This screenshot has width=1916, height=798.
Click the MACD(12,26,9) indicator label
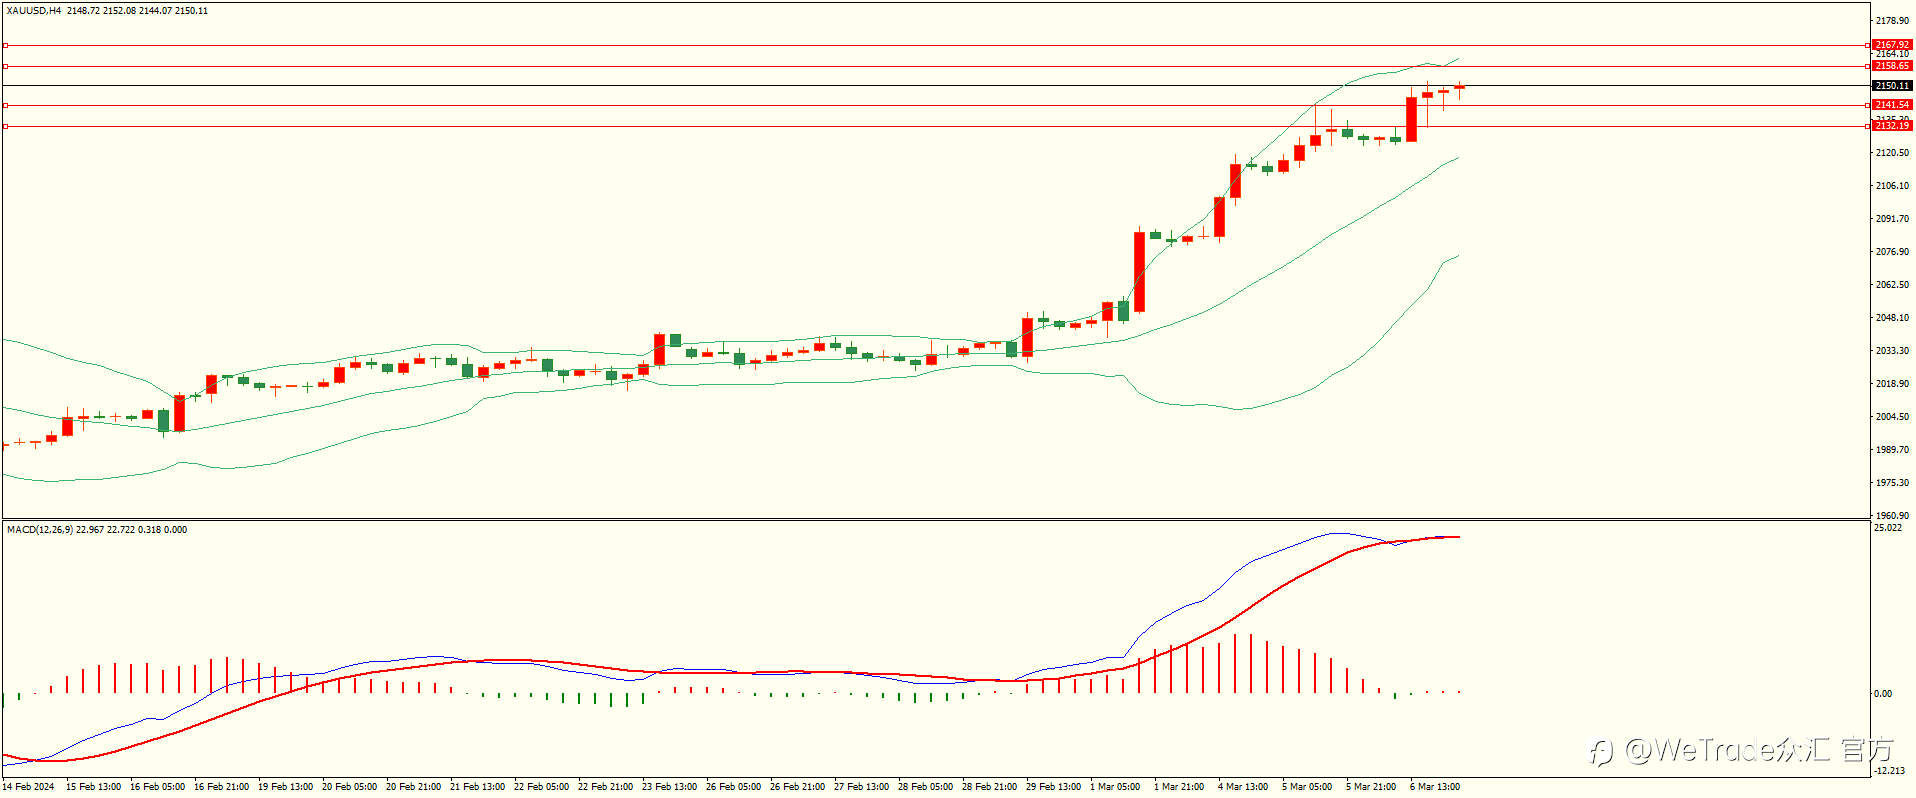40,530
